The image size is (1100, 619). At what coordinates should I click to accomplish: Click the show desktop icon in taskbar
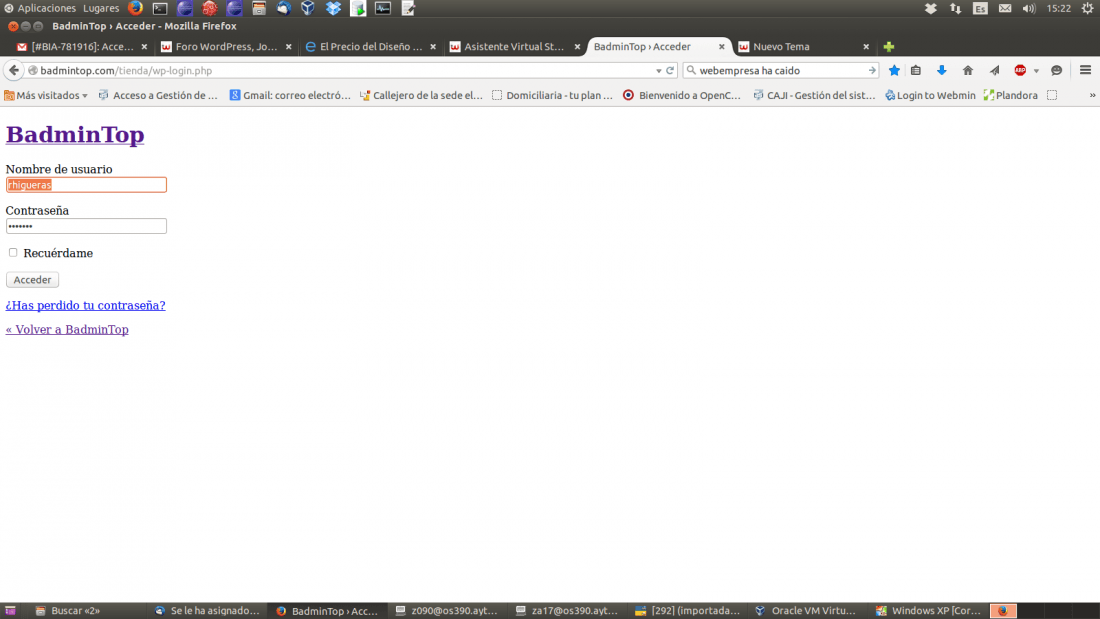(x=10, y=611)
